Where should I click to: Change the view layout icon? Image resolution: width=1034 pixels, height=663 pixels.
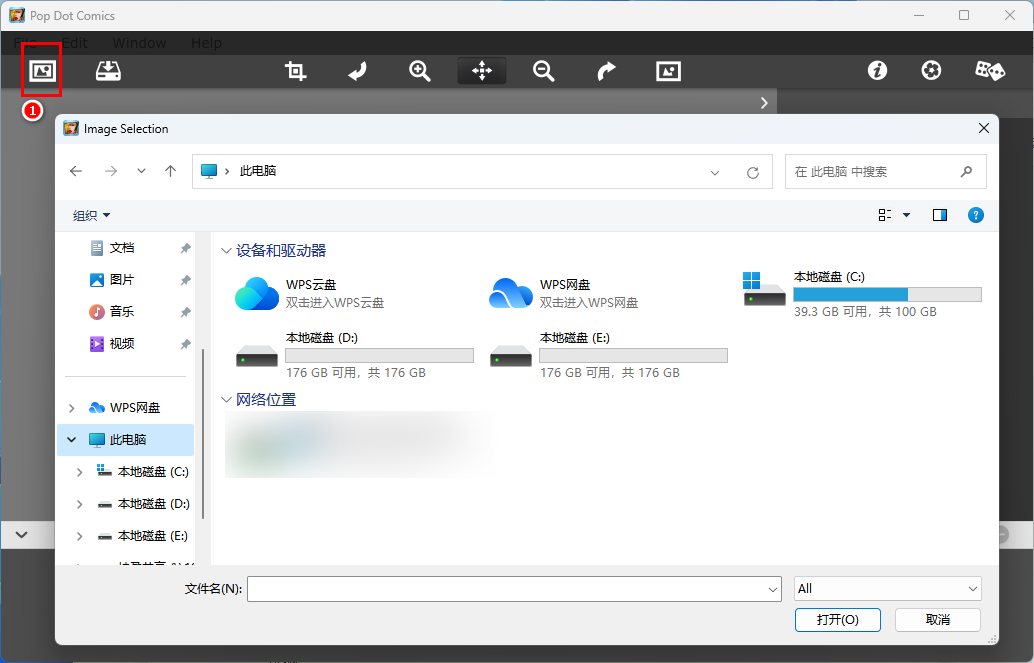click(x=885, y=215)
